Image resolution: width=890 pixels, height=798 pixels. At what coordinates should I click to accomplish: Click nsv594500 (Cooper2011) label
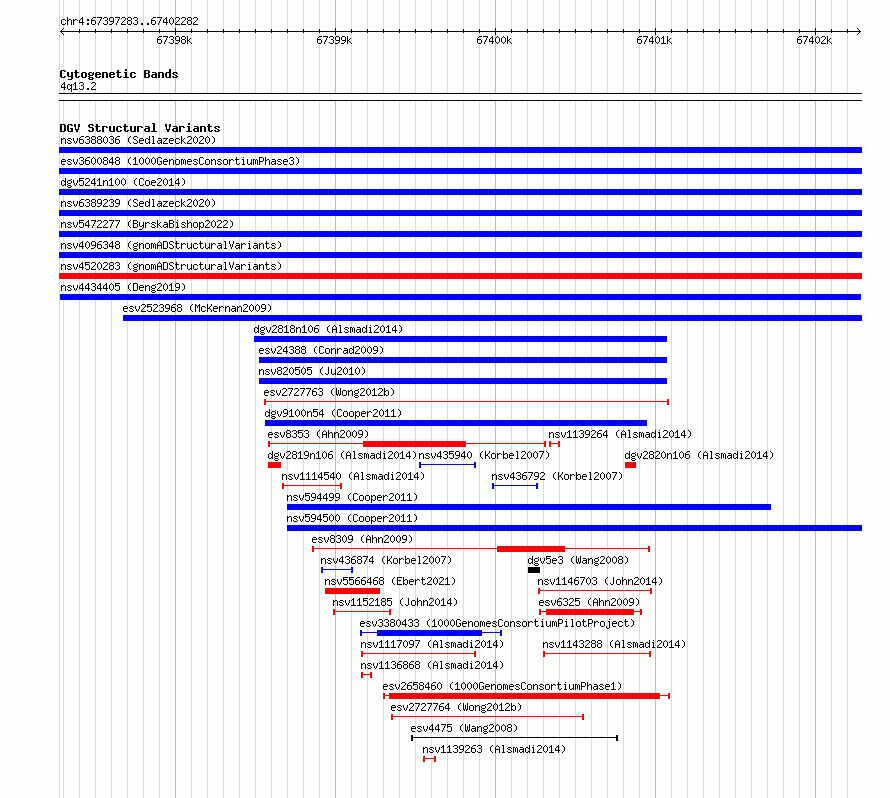(x=352, y=518)
